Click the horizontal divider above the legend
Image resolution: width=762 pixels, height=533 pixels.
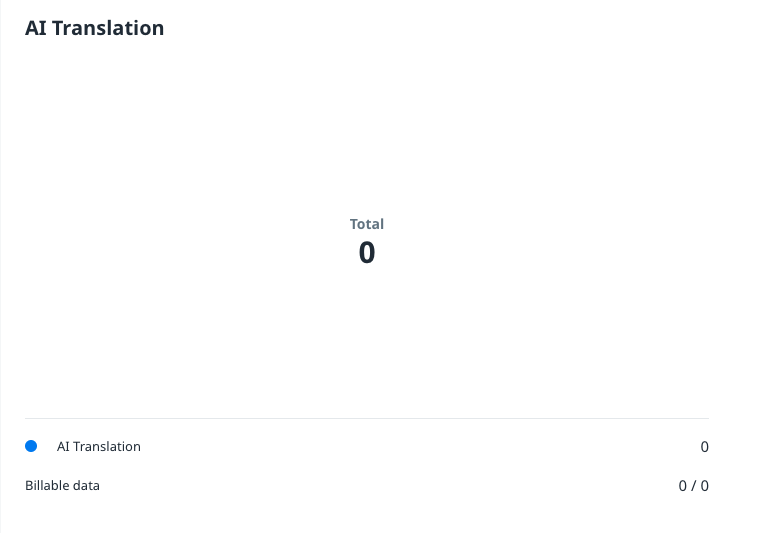click(366, 418)
